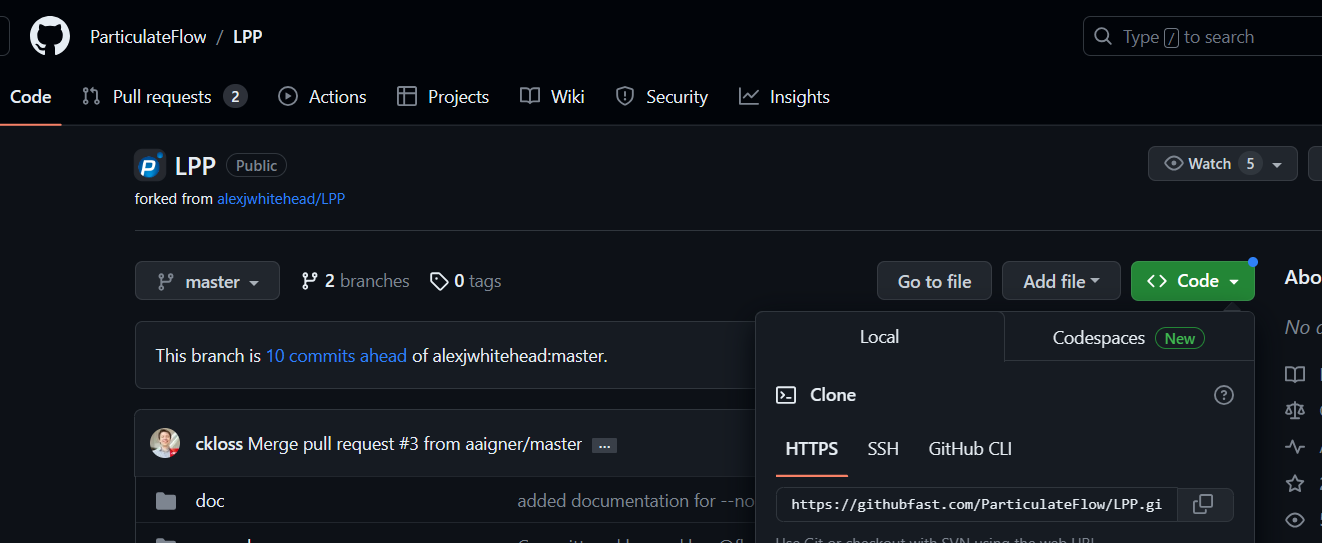
Task: View the 2 branches link
Action: [355, 281]
